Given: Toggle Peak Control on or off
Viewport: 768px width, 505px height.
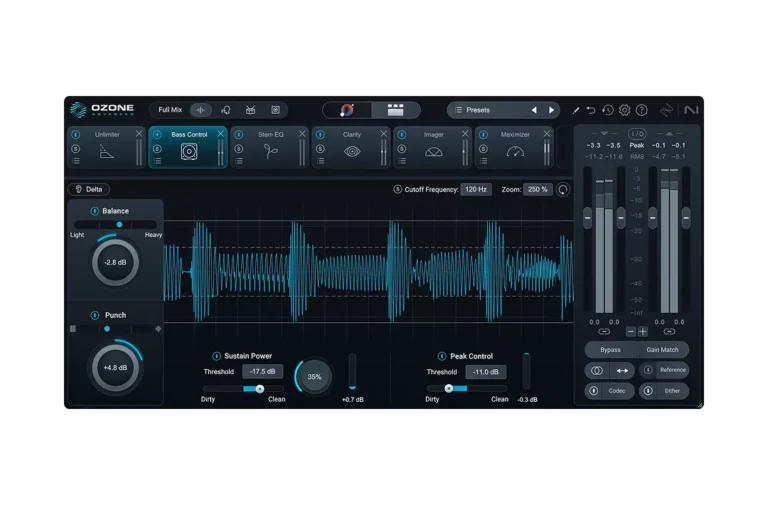Looking at the screenshot, I should [442, 356].
